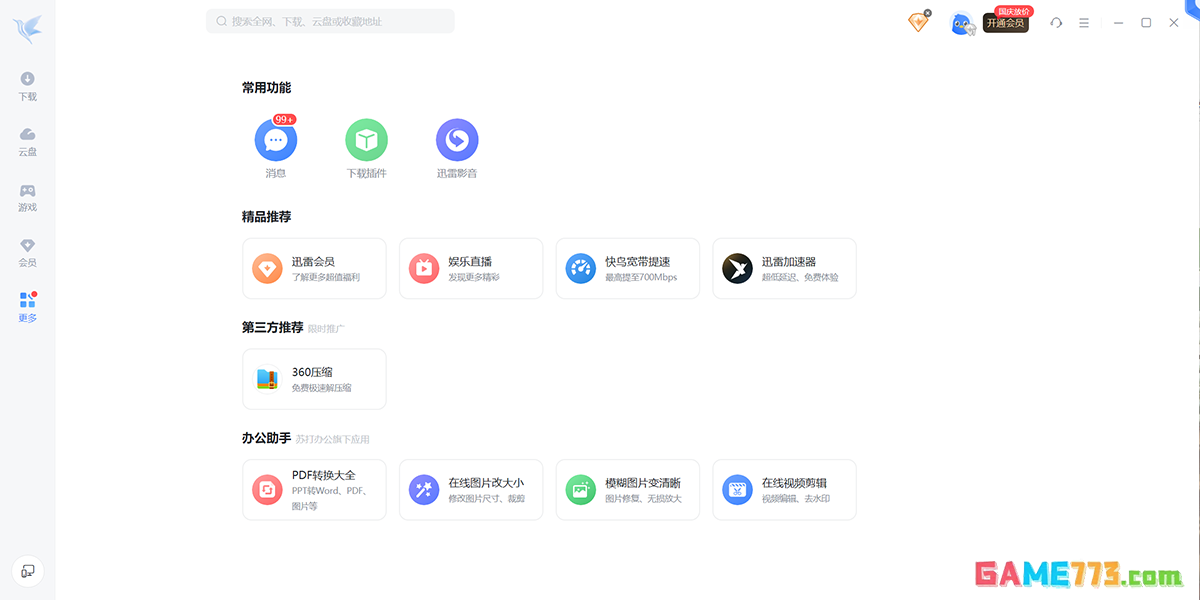Image resolution: width=1200 pixels, height=600 pixels.
Task: Go to 下载 in the sidebar
Action: tap(28, 87)
